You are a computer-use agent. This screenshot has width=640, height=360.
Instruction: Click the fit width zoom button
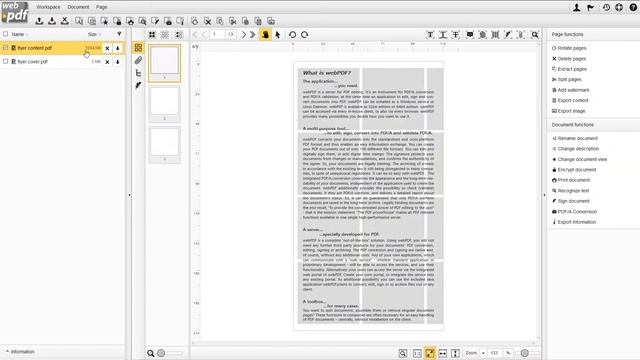pos(442,353)
